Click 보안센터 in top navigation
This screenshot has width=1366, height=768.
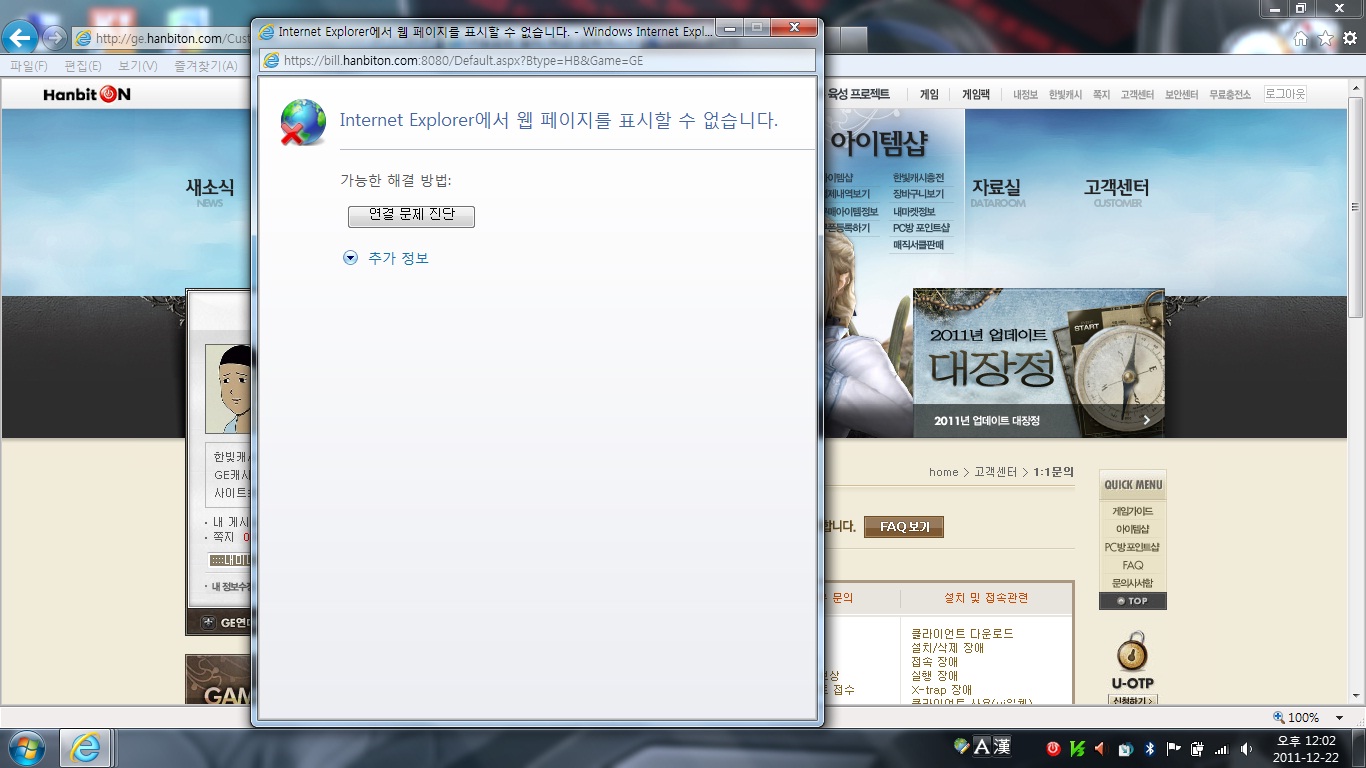1181,95
